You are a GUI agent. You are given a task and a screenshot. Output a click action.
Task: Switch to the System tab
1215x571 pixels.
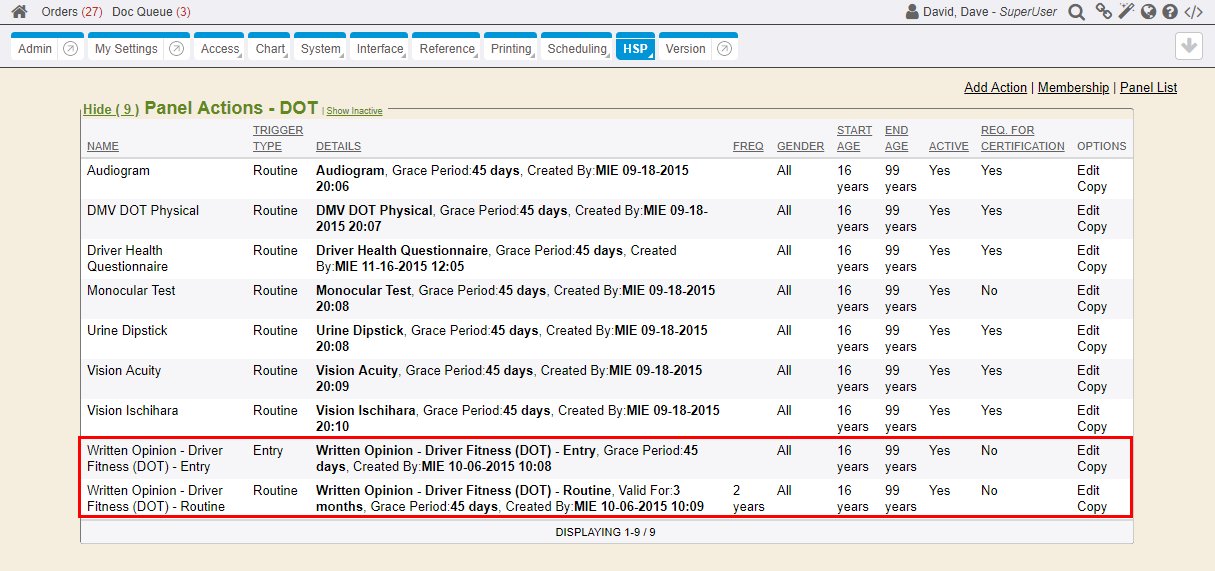pyautogui.click(x=320, y=49)
